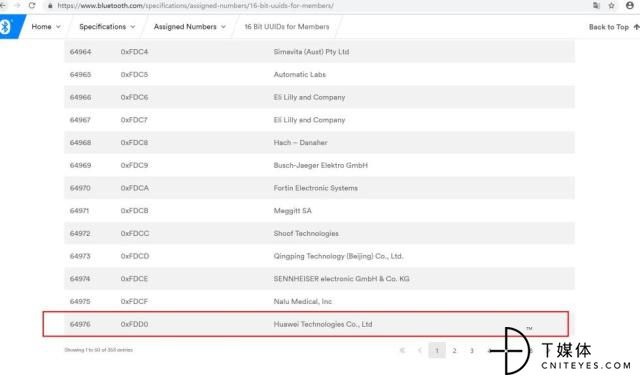Bookmark page with the star icon

[x=611, y=5]
